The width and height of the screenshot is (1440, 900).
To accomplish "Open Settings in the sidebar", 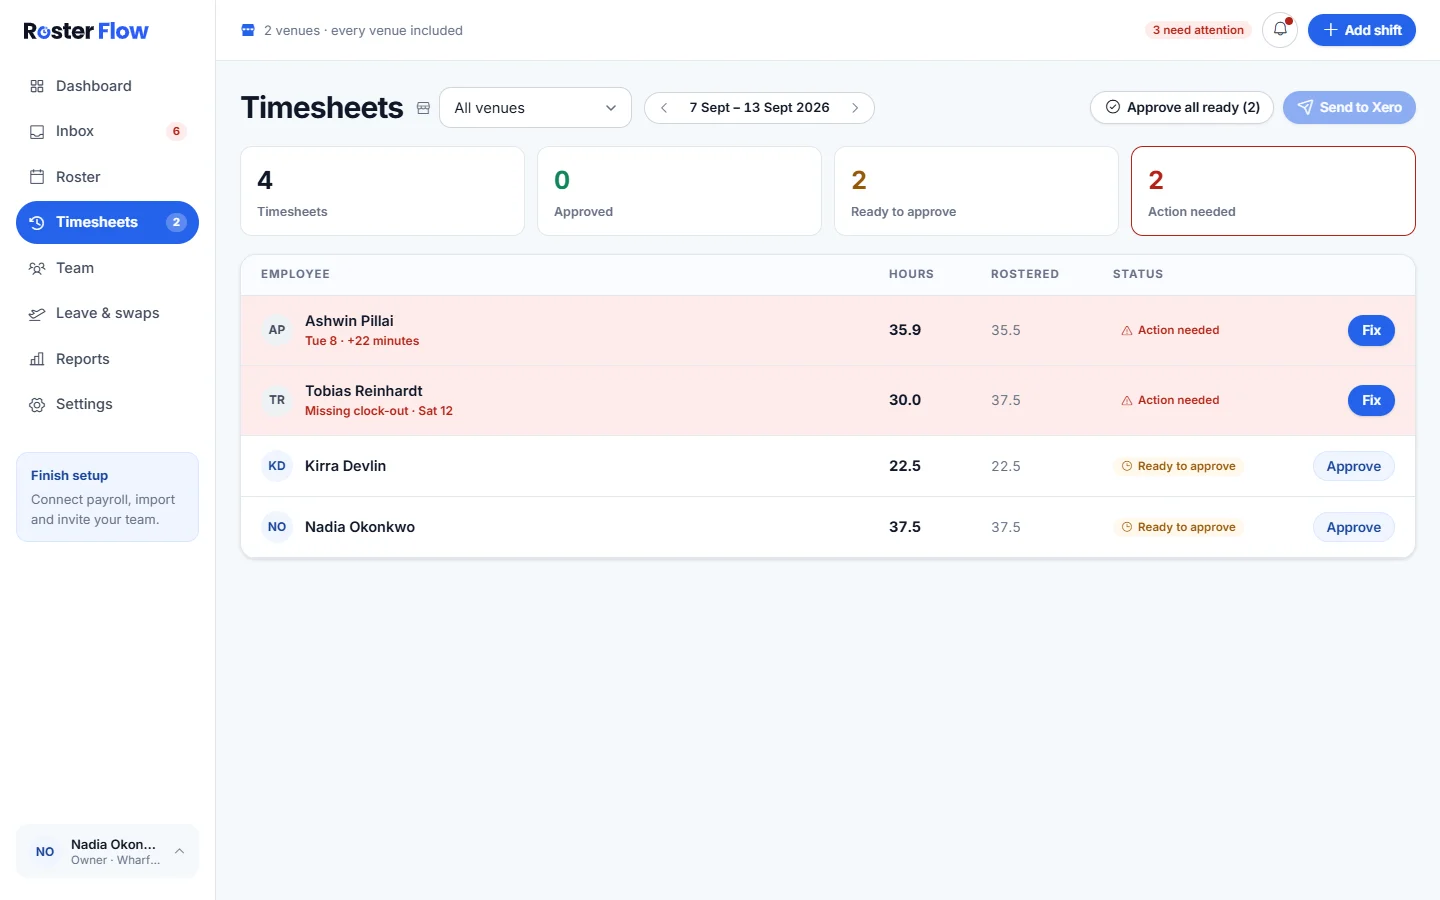I will (107, 404).
